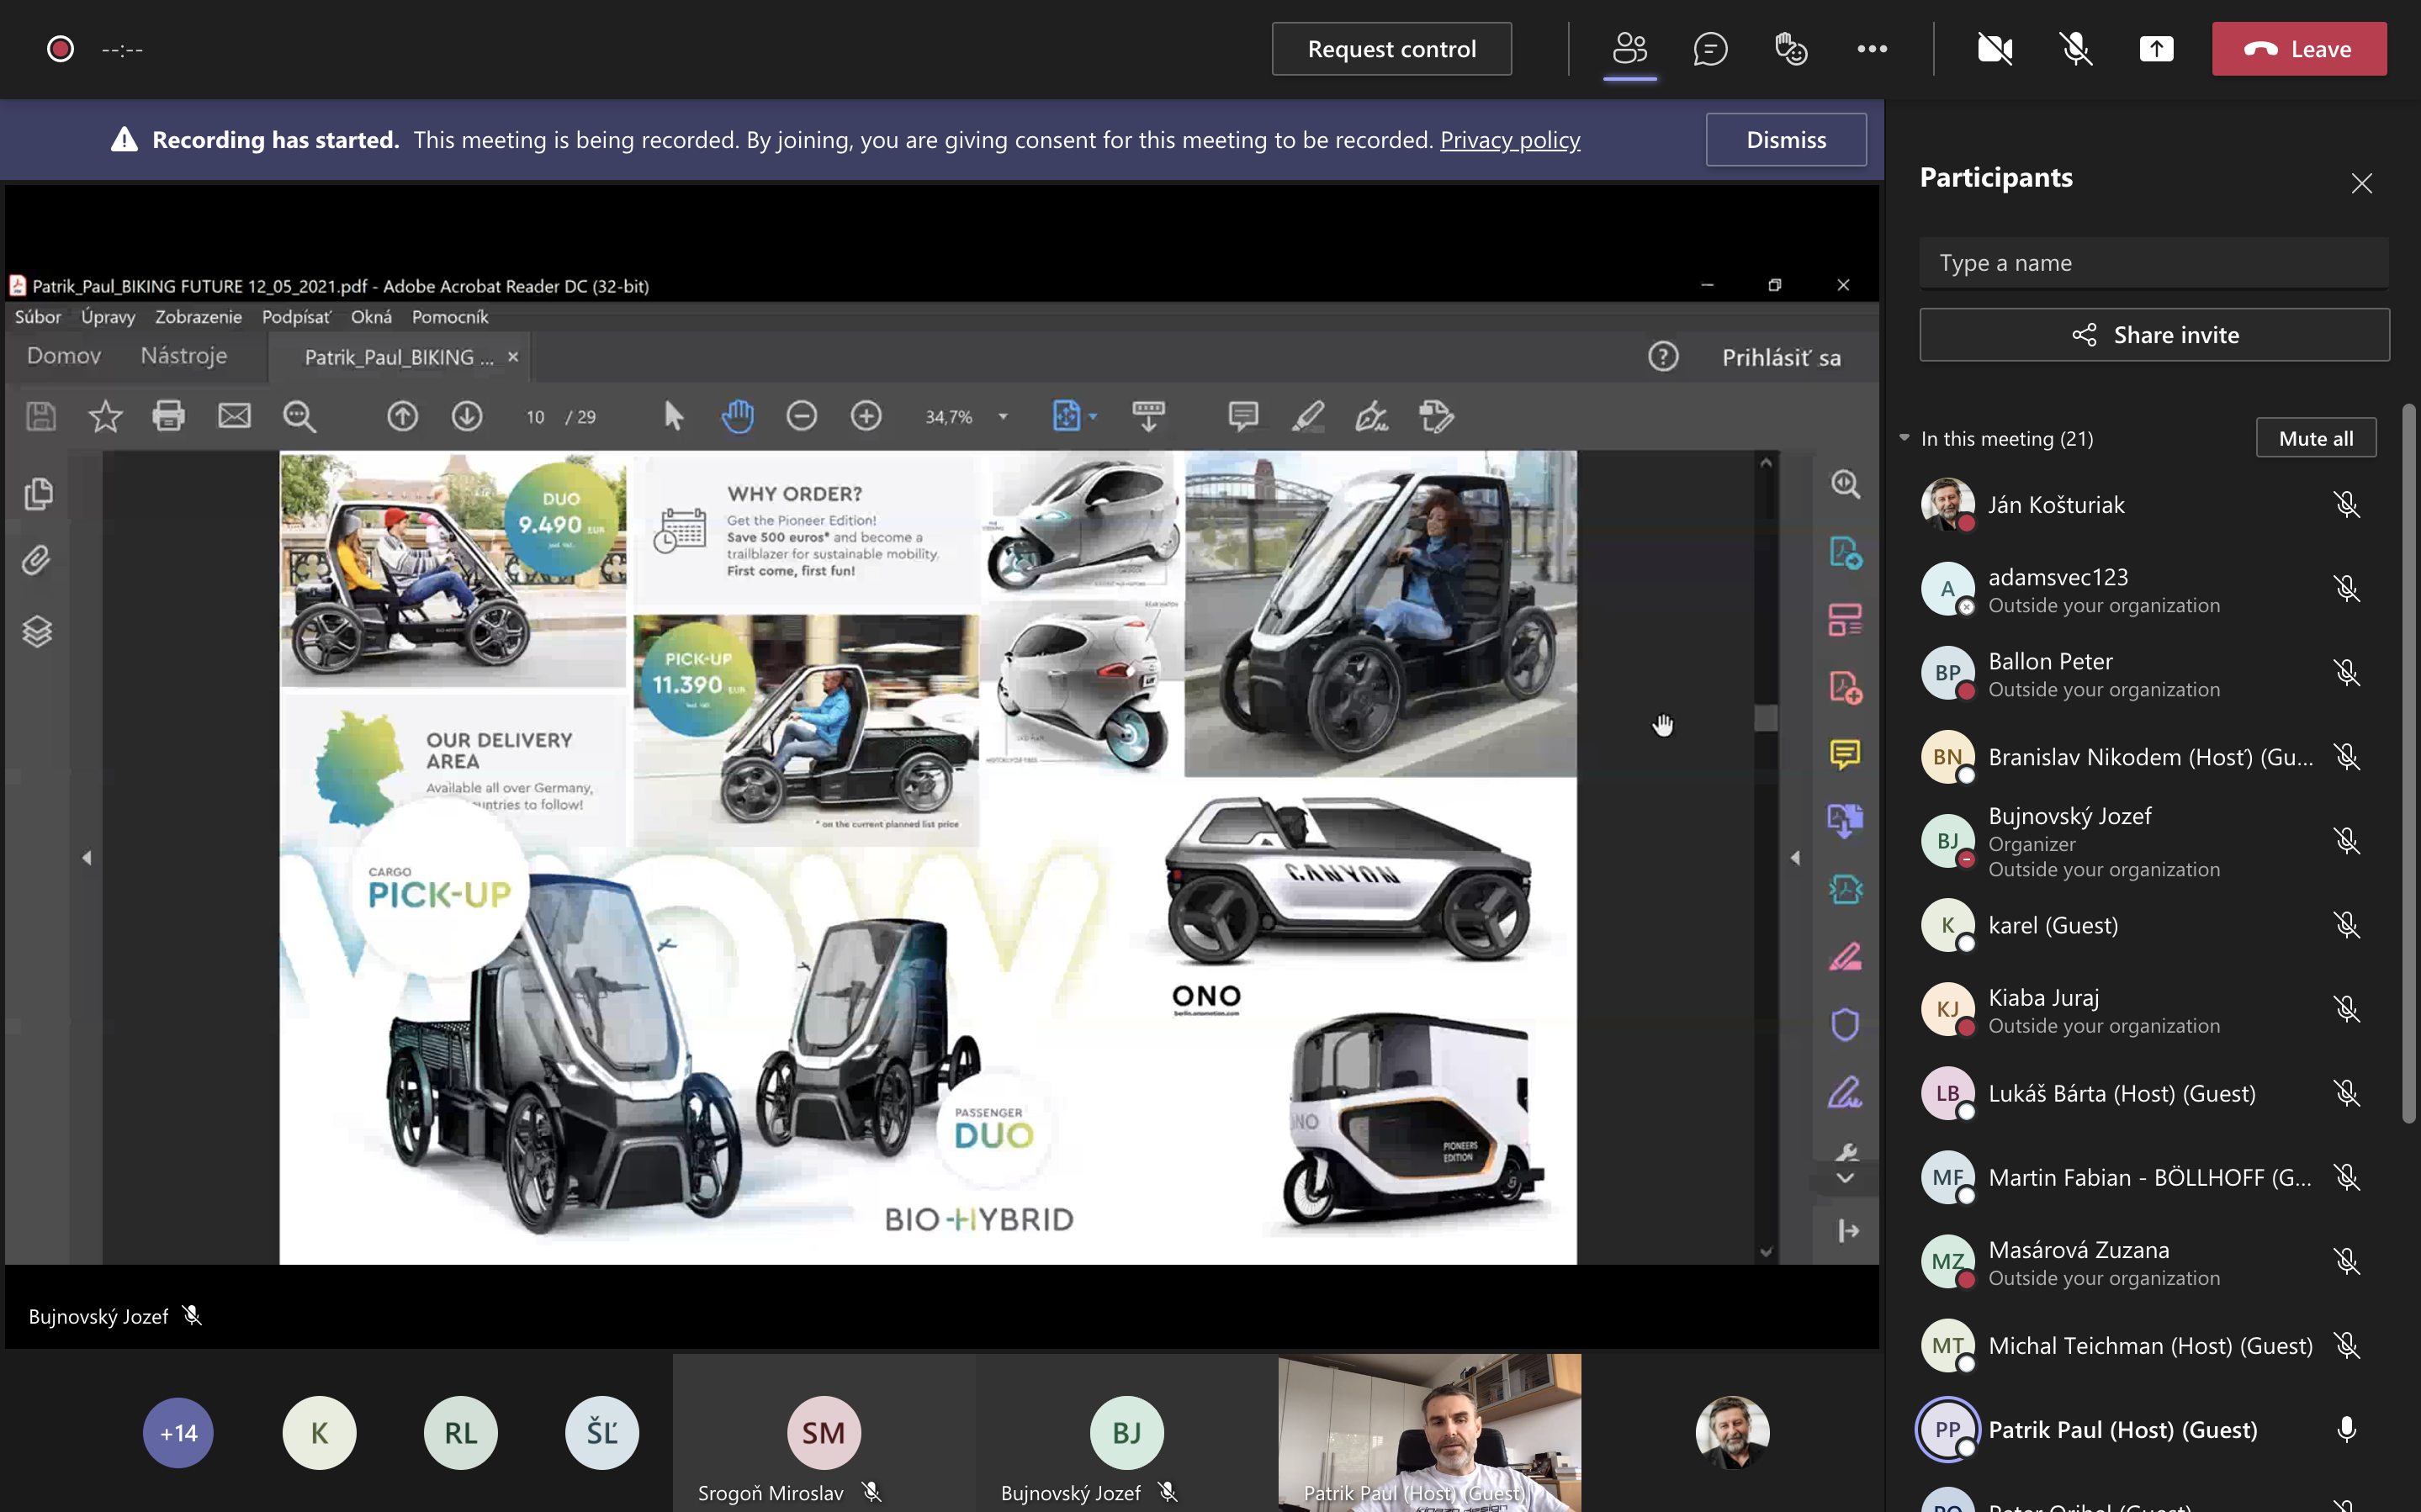2421x1512 pixels.
Task: Click the bookmark star icon
Action: click(x=105, y=416)
